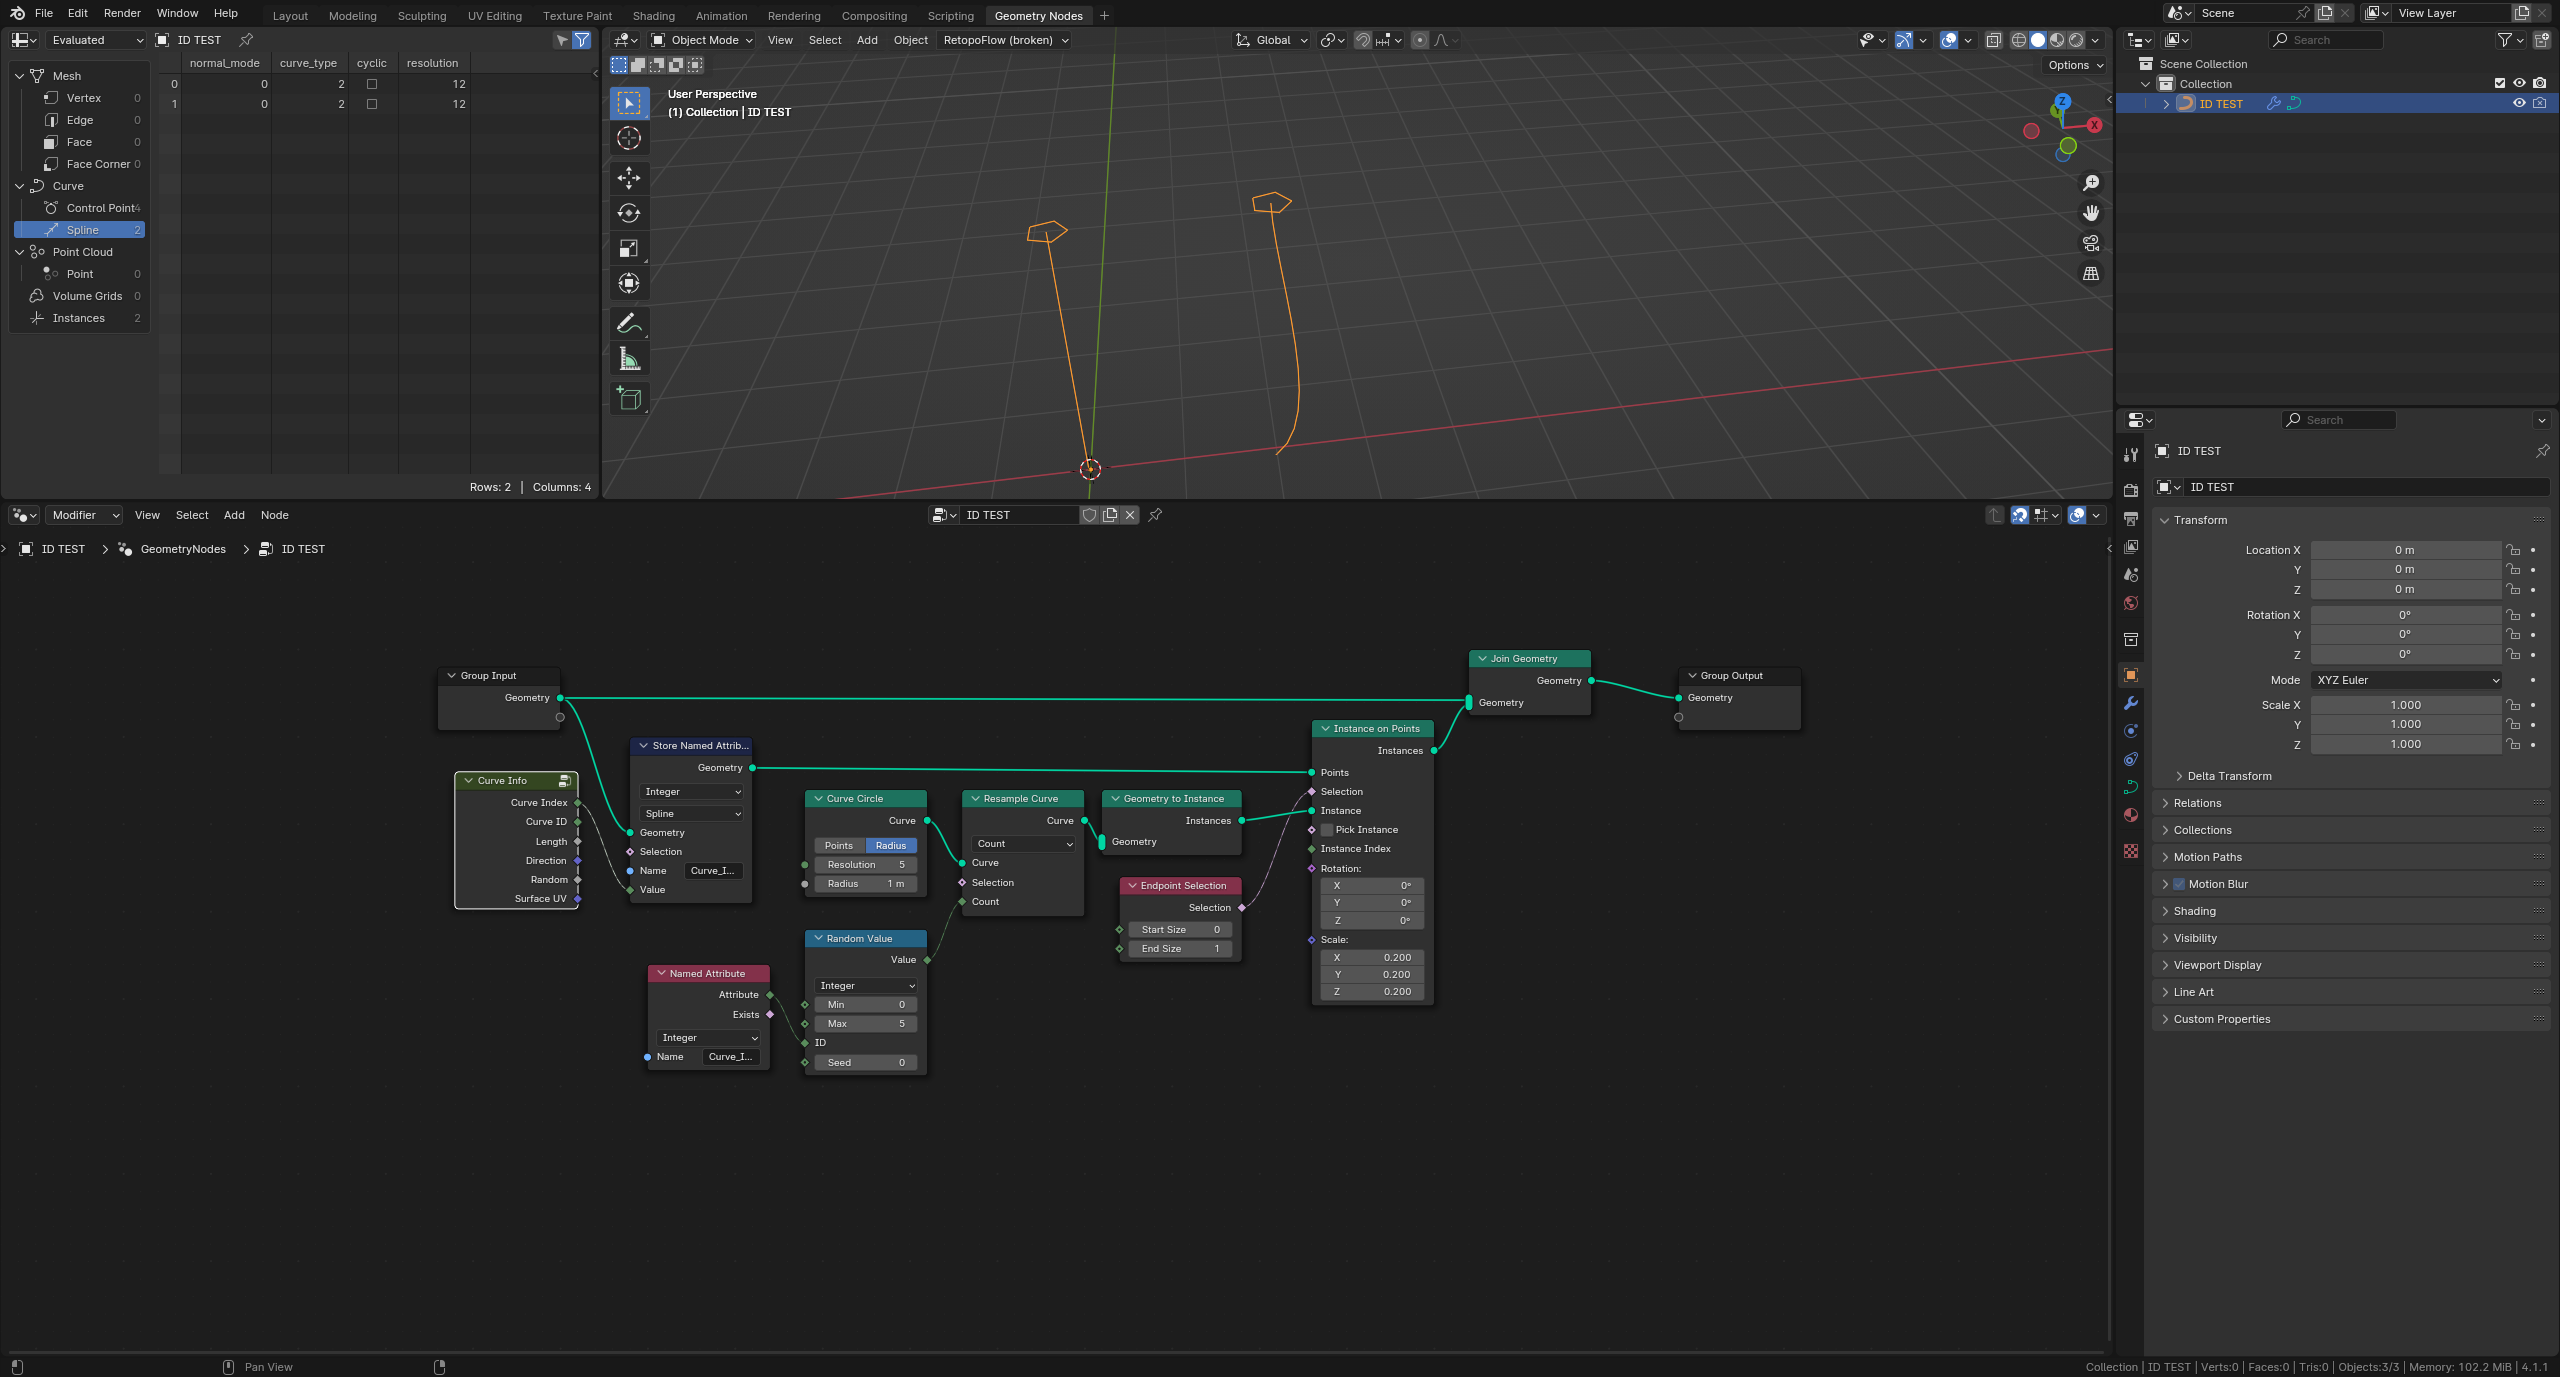2560x1377 pixels.
Task: Open the Texture checkerboard properties tab
Action: [2130, 851]
